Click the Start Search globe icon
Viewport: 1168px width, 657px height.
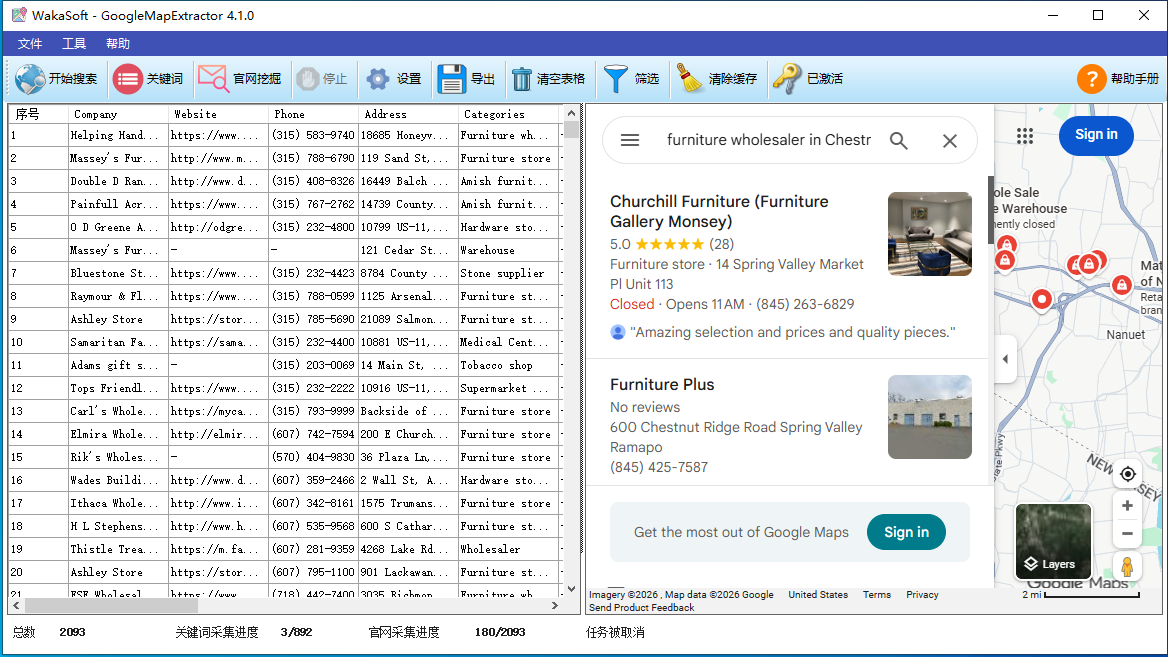pos(30,79)
